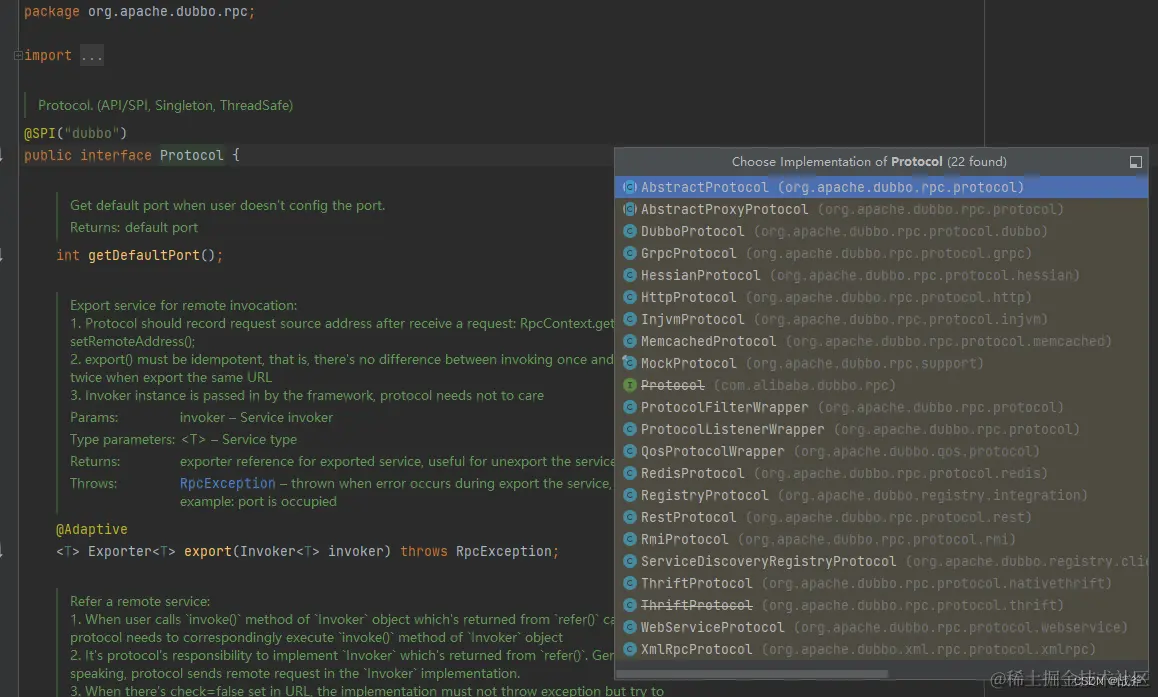Click the green interface icon beside Protocol
The image size is (1158, 697).
point(630,385)
